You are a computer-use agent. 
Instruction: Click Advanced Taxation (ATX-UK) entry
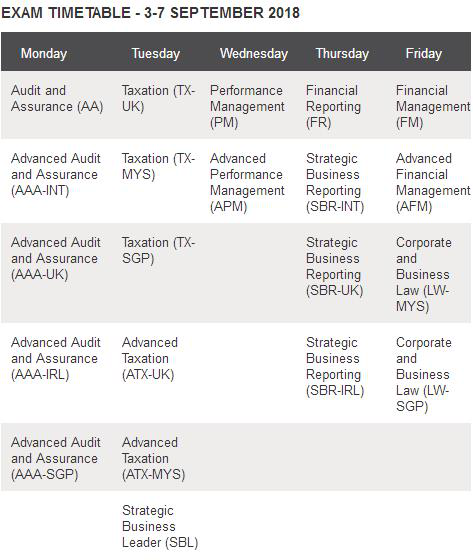[150, 358]
